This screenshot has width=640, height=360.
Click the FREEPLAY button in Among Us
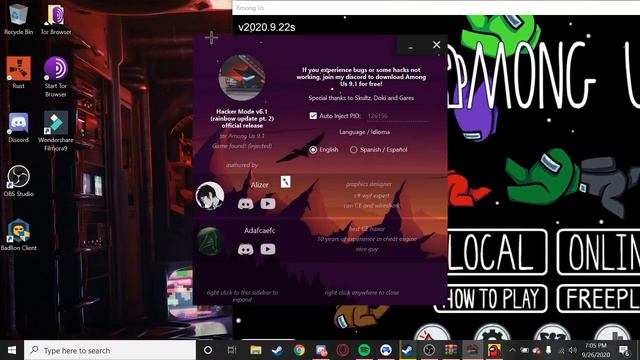598,298
